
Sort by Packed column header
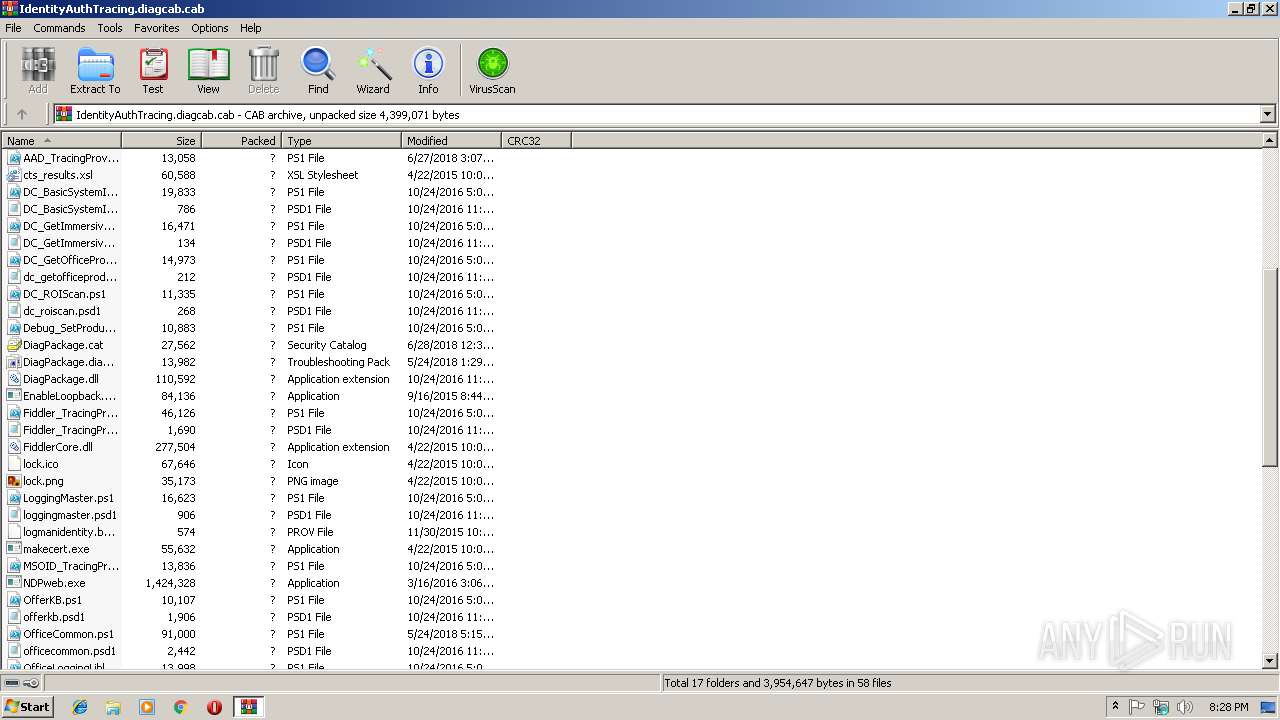(x=241, y=141)
